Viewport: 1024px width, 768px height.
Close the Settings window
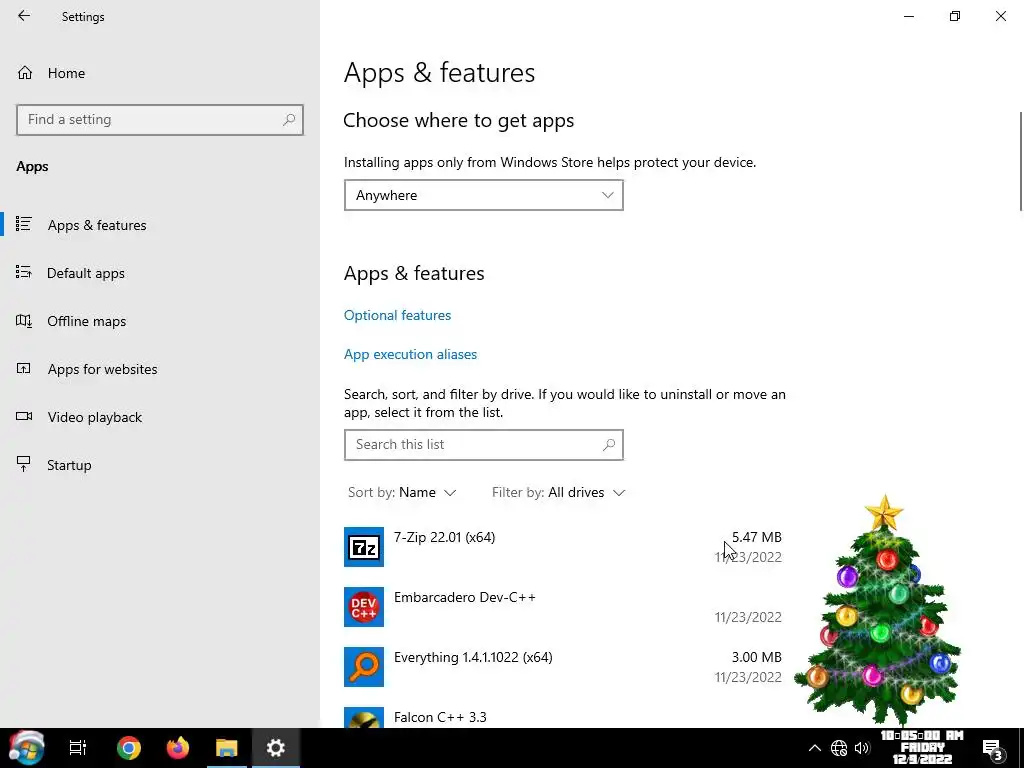tap(1000, 16)
